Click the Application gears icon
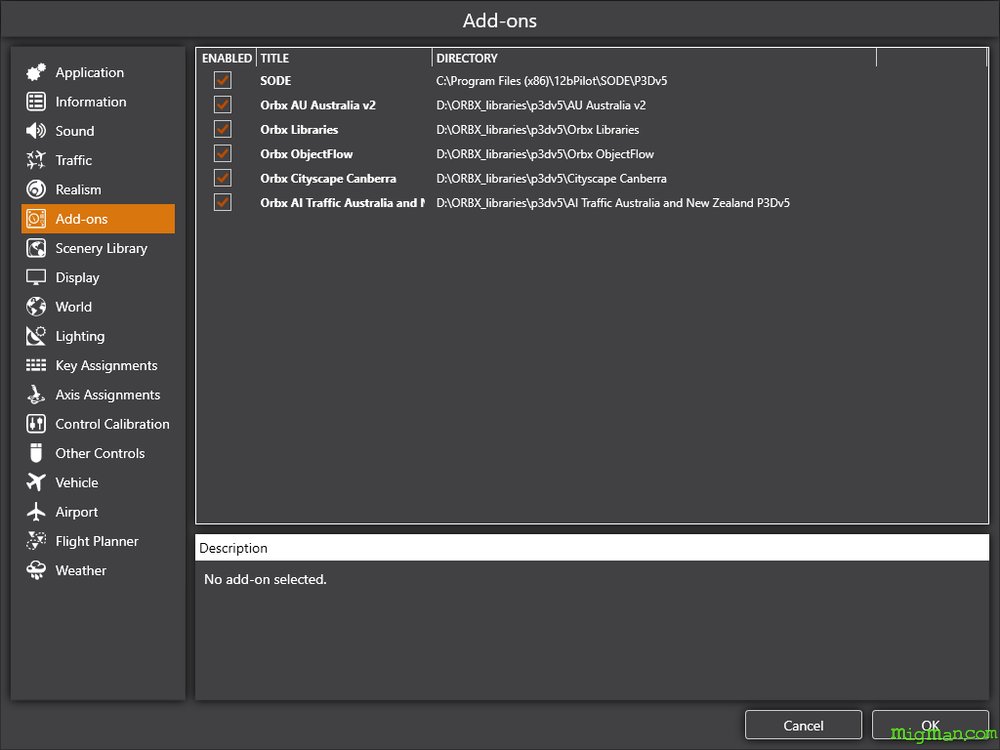 click(x=36, y=72)
